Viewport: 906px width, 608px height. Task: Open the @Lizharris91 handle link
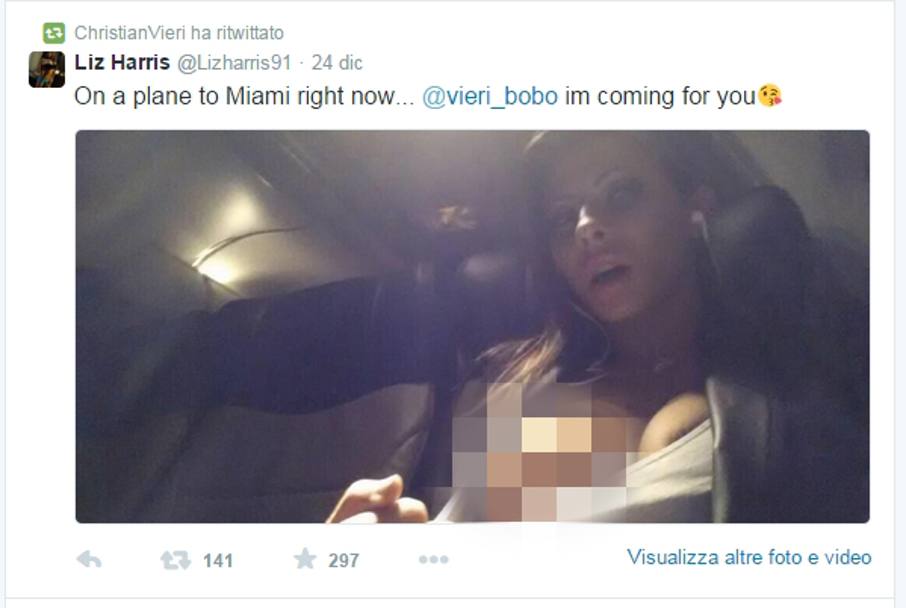[234, 62]
